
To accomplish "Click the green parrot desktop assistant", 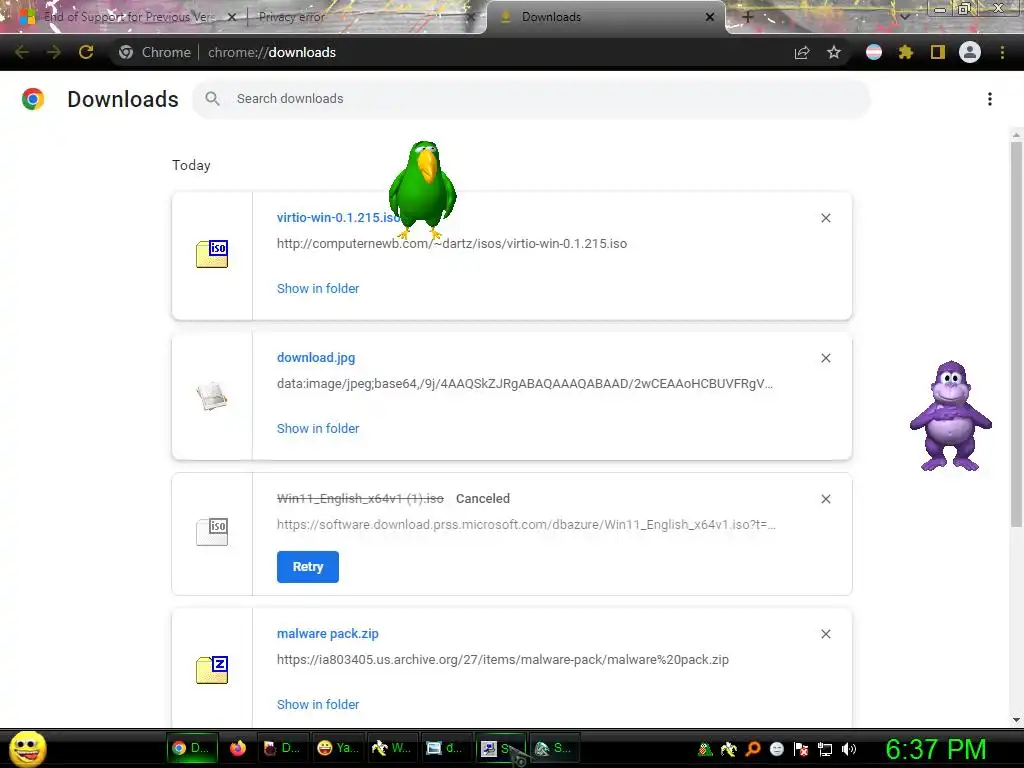I will point(423,189).
